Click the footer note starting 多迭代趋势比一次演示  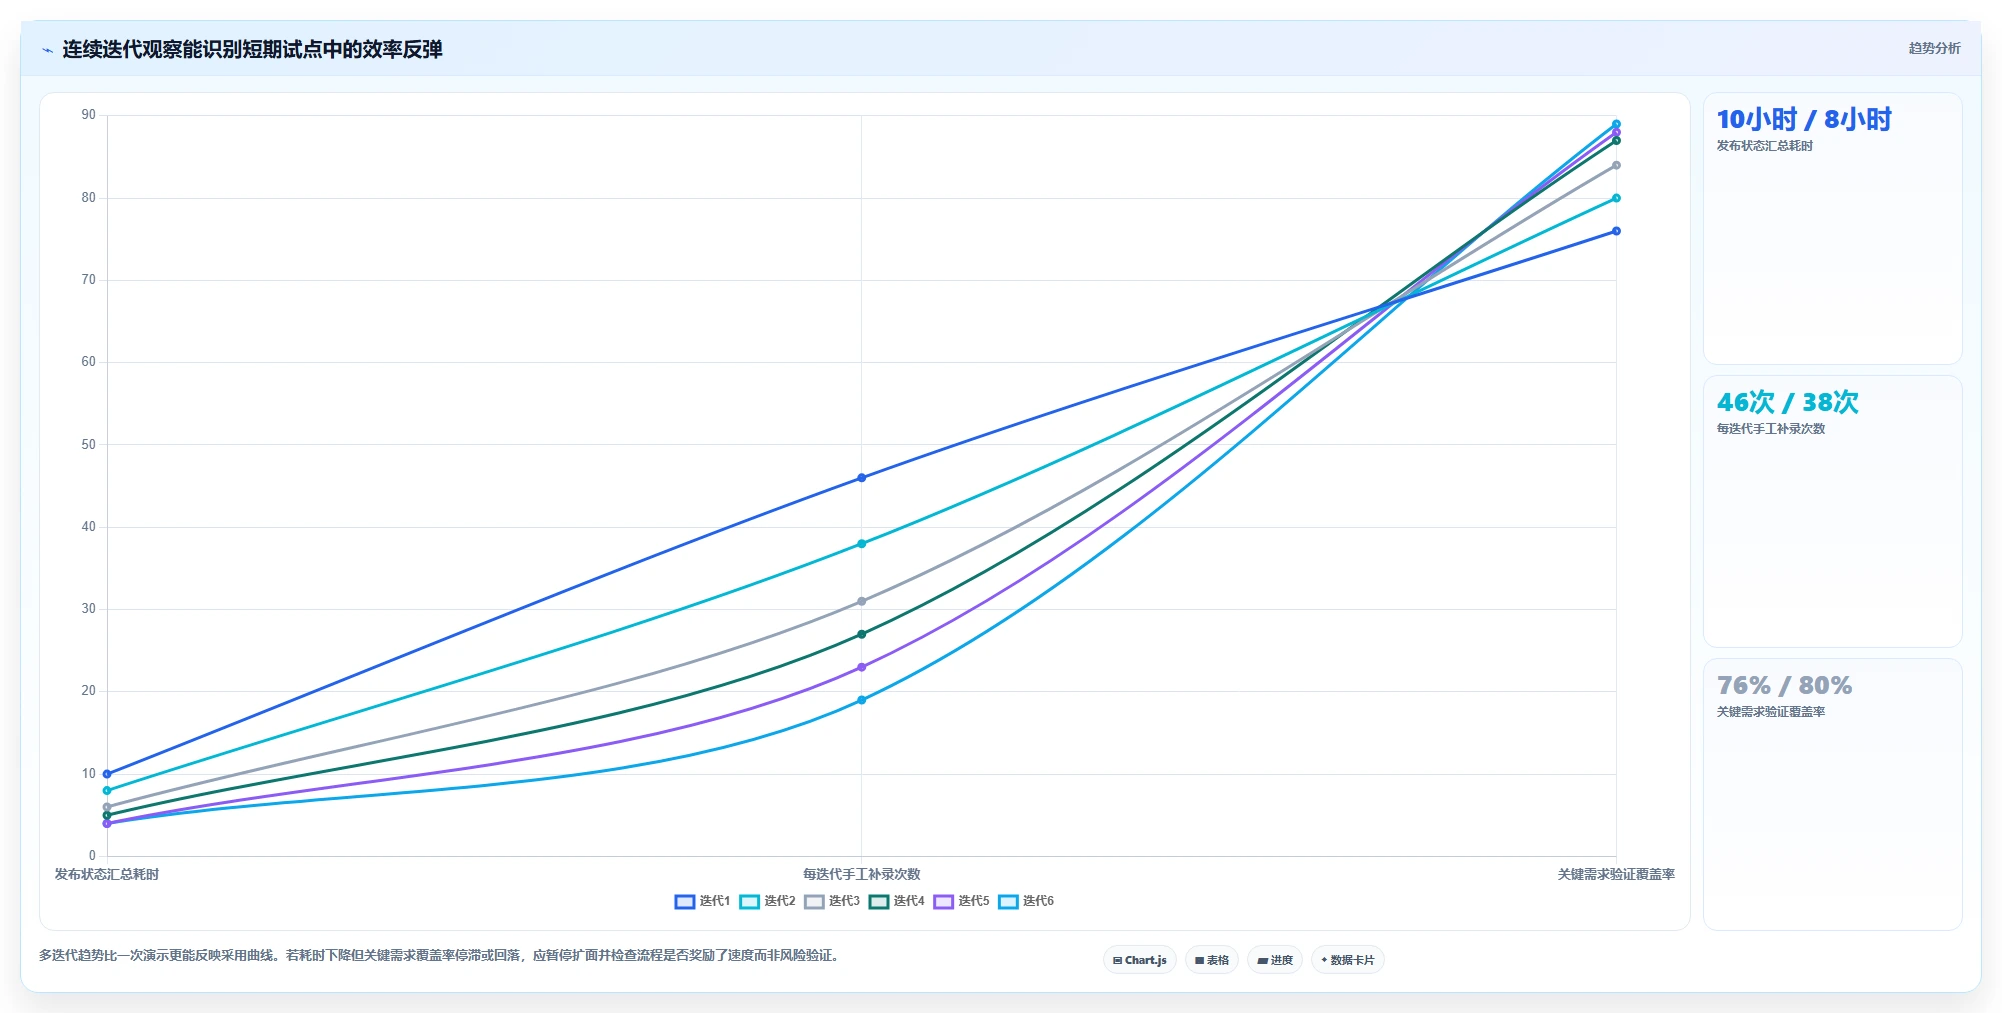point(440,955)
